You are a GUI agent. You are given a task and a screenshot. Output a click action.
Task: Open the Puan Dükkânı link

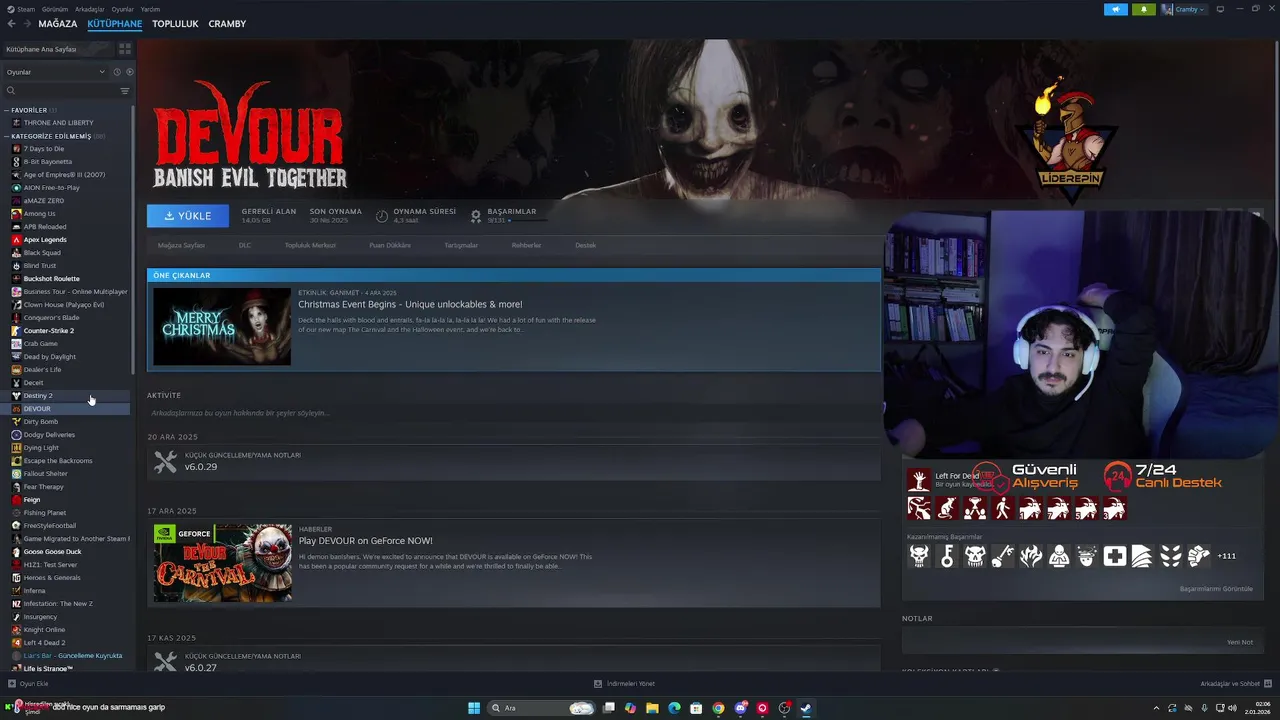point(390,245)
